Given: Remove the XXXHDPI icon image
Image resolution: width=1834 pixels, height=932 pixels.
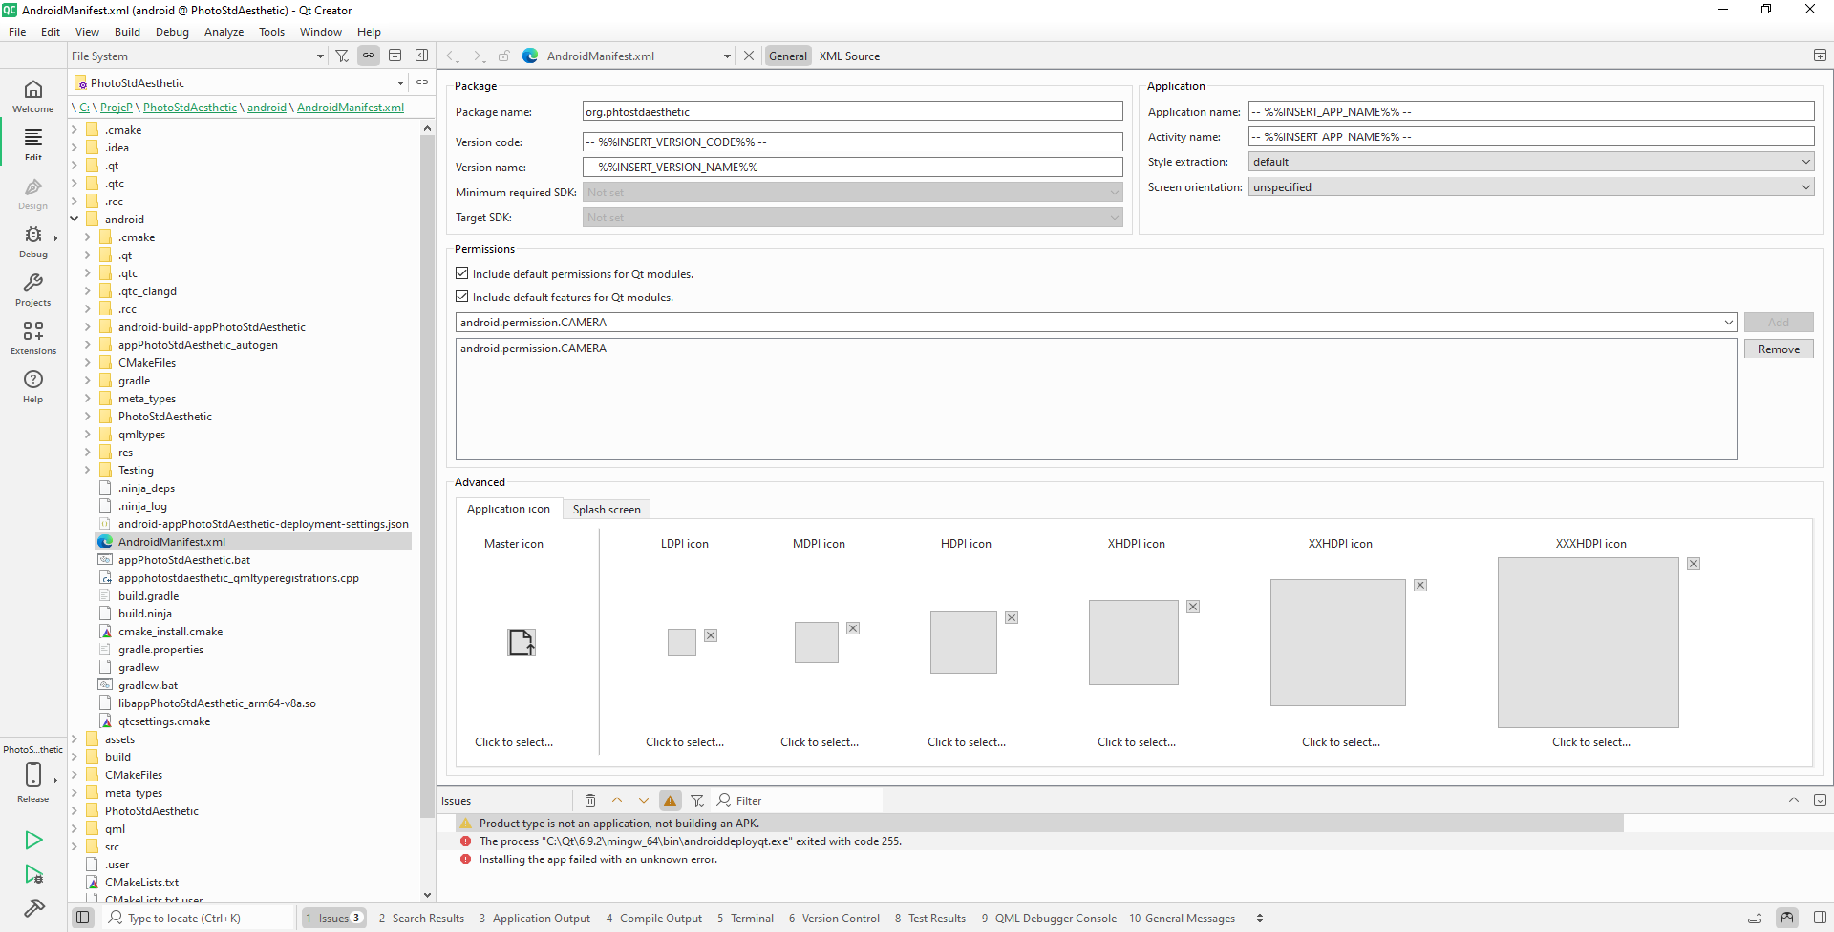Looking at the screenshot, I should click(x=1693, y=564).
